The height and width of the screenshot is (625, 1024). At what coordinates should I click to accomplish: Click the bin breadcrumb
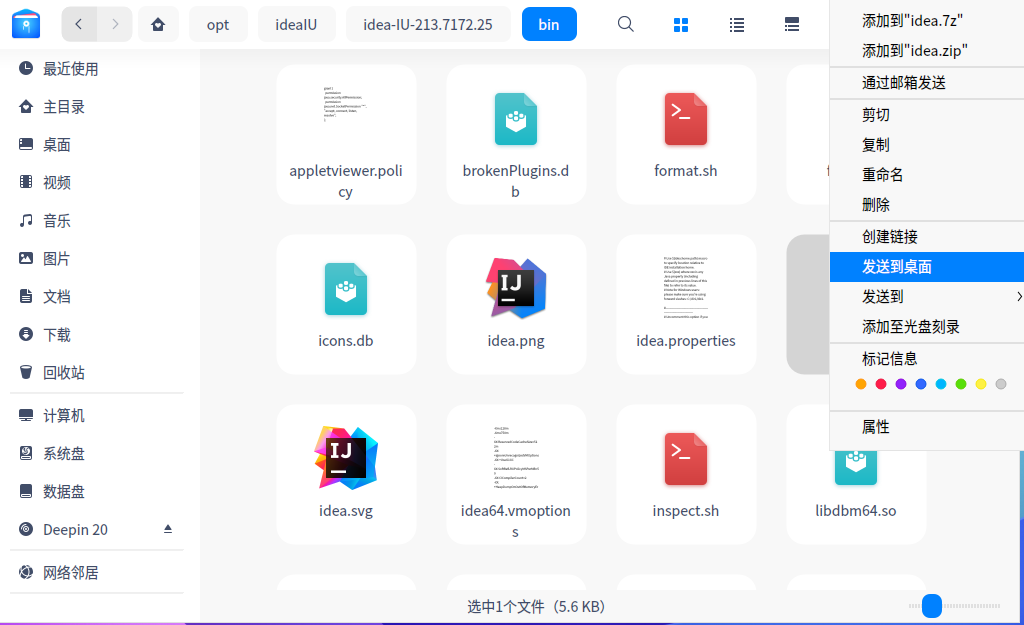(x=549, y=24)
